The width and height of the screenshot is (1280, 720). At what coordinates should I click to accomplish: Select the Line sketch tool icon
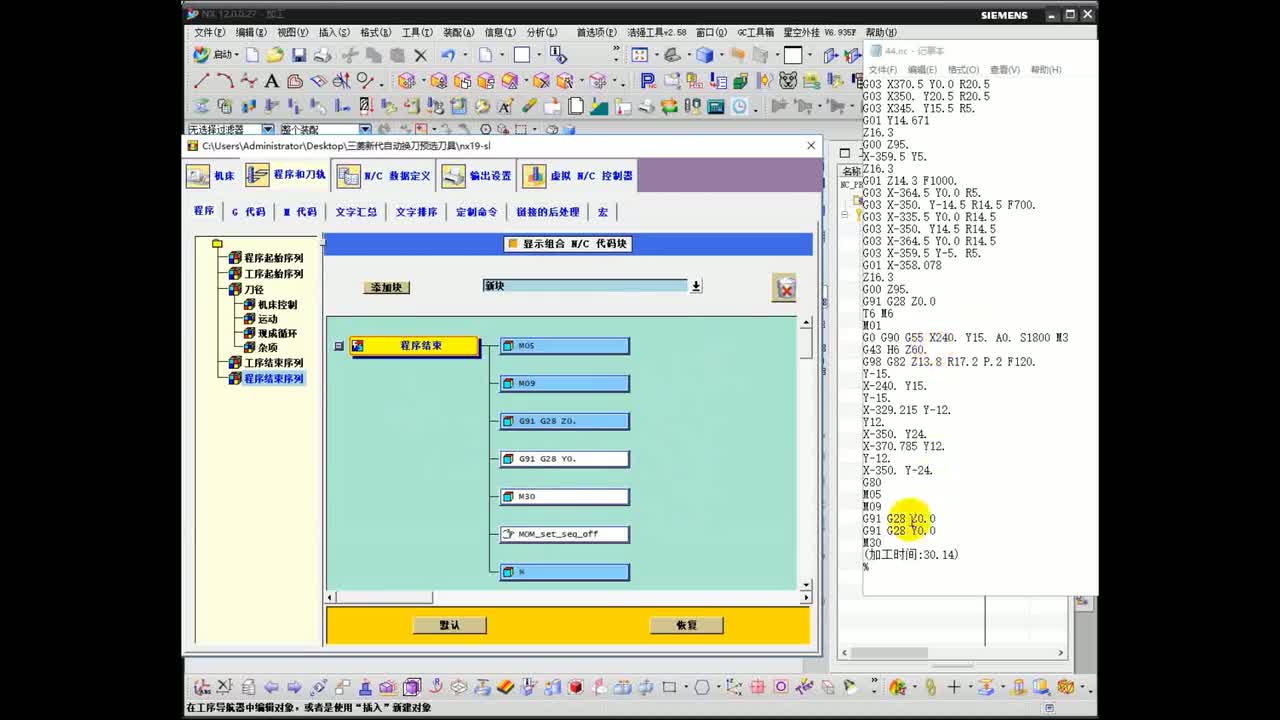202,81
